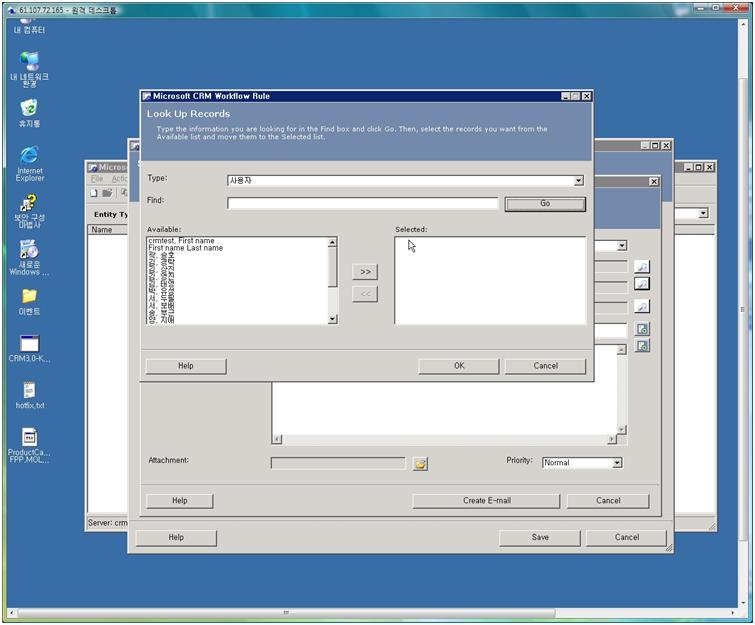Click the focused lookup magnifier with dark border

coord(642,284)
